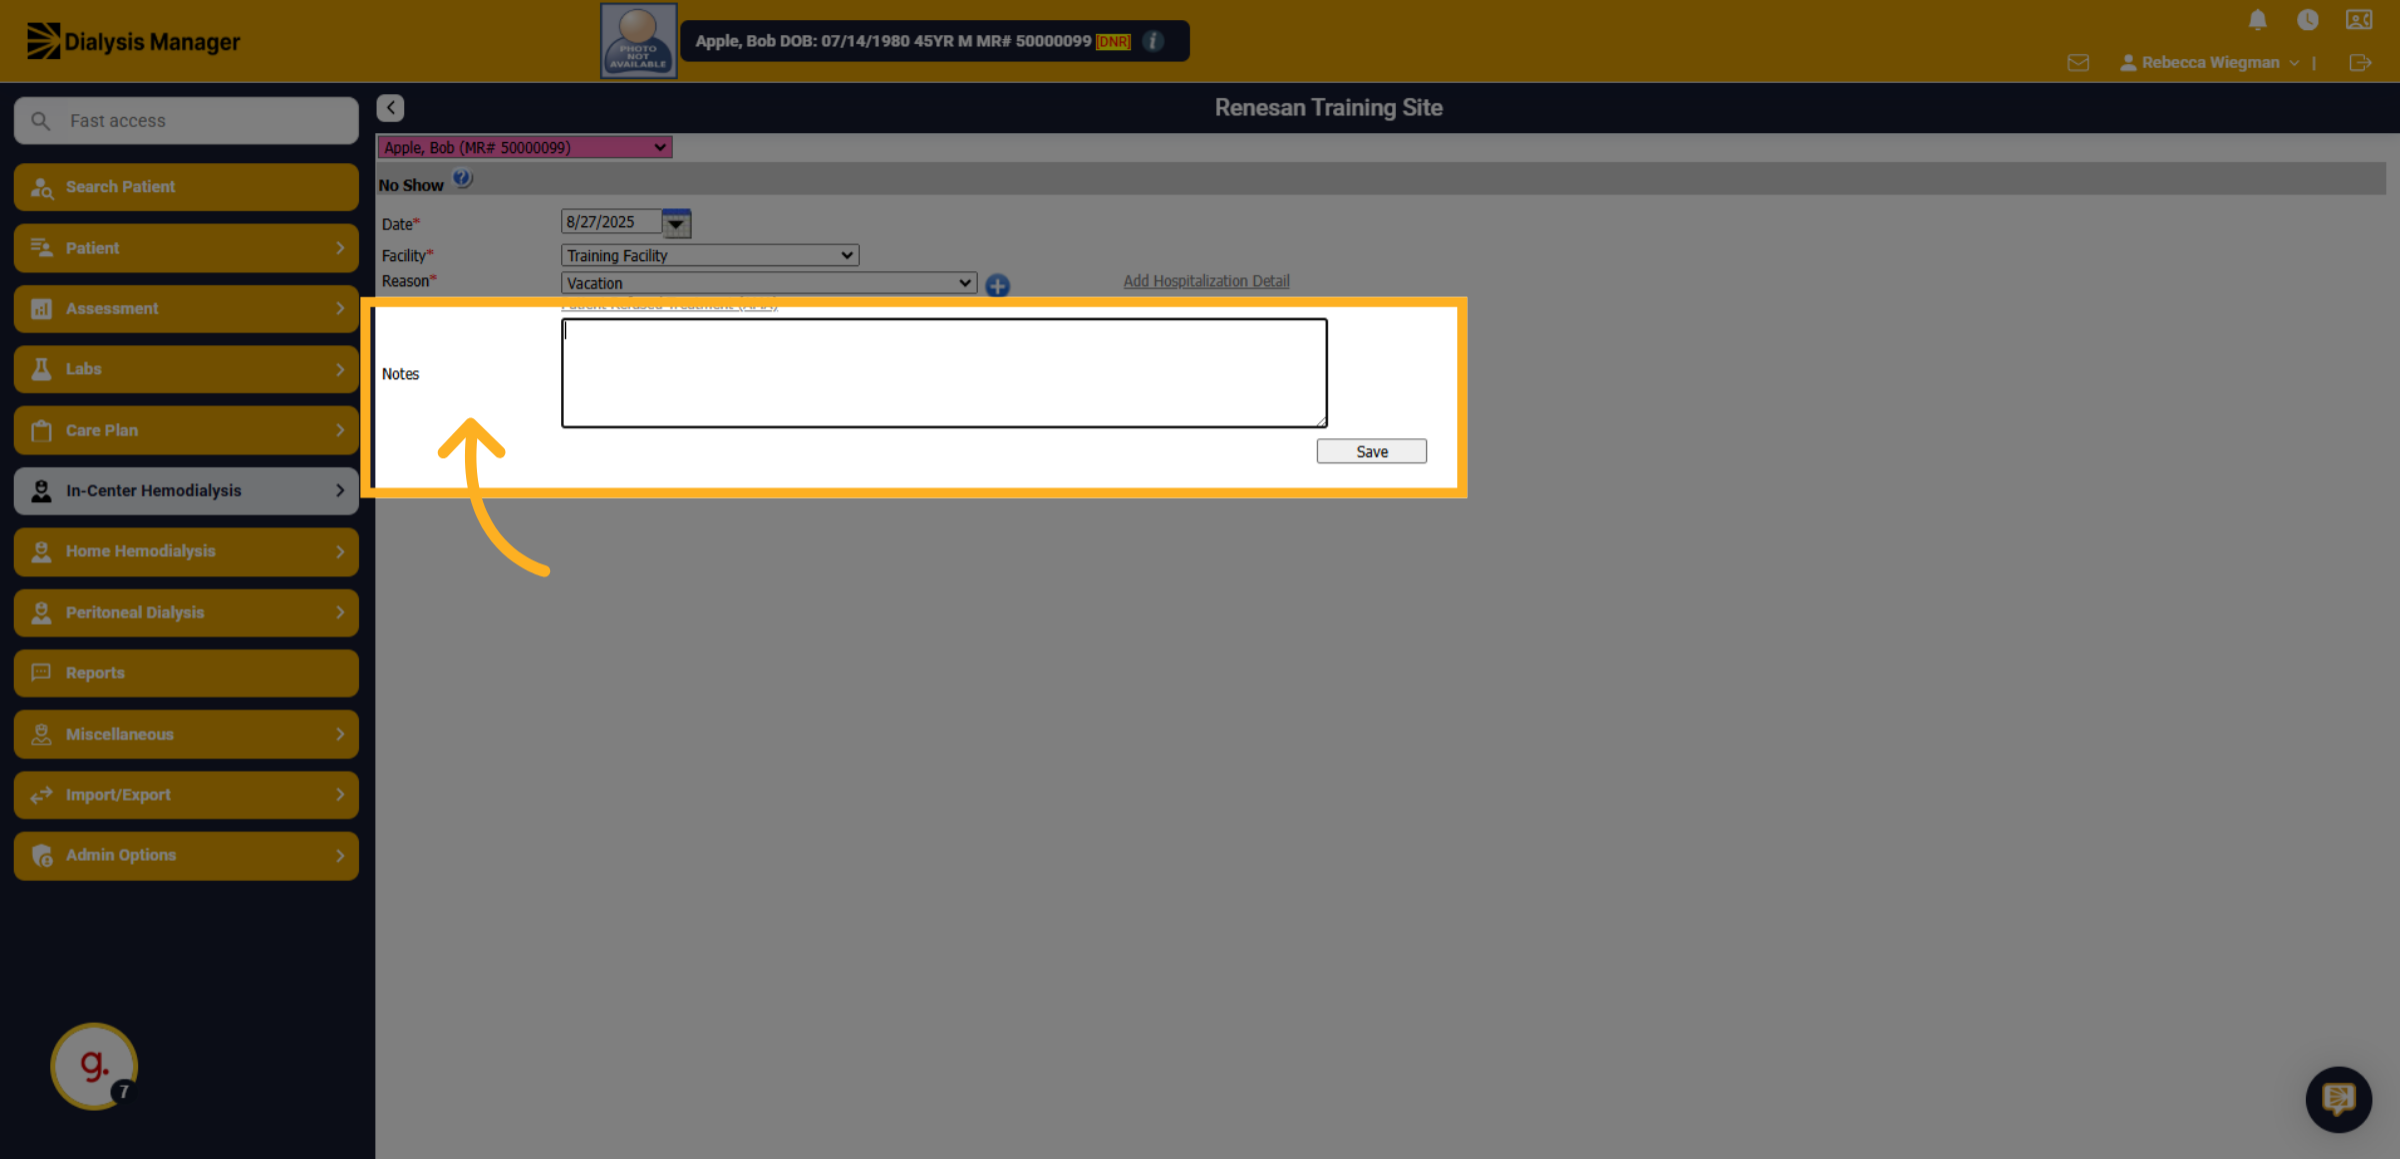Click the contact card icon in the header
The height and width of the screenshot is (1159, 2400).
coord(2359,20)
